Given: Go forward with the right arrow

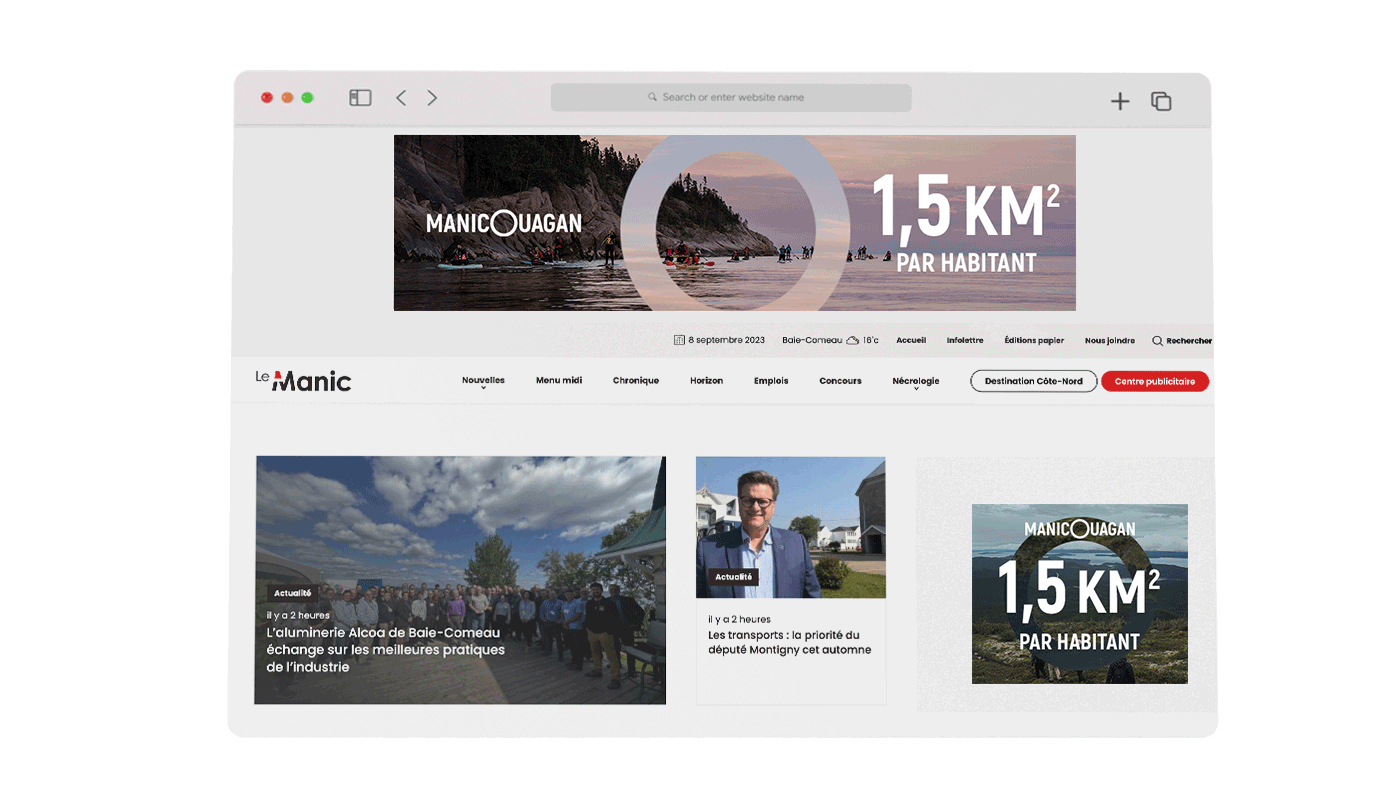Looking at the screenshot, I should point(432,98).
